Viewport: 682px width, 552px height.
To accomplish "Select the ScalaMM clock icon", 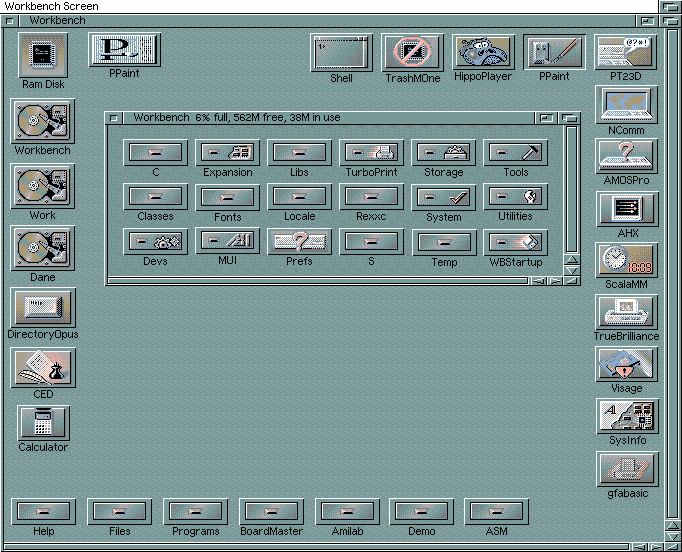I will [x=626, y=260].
